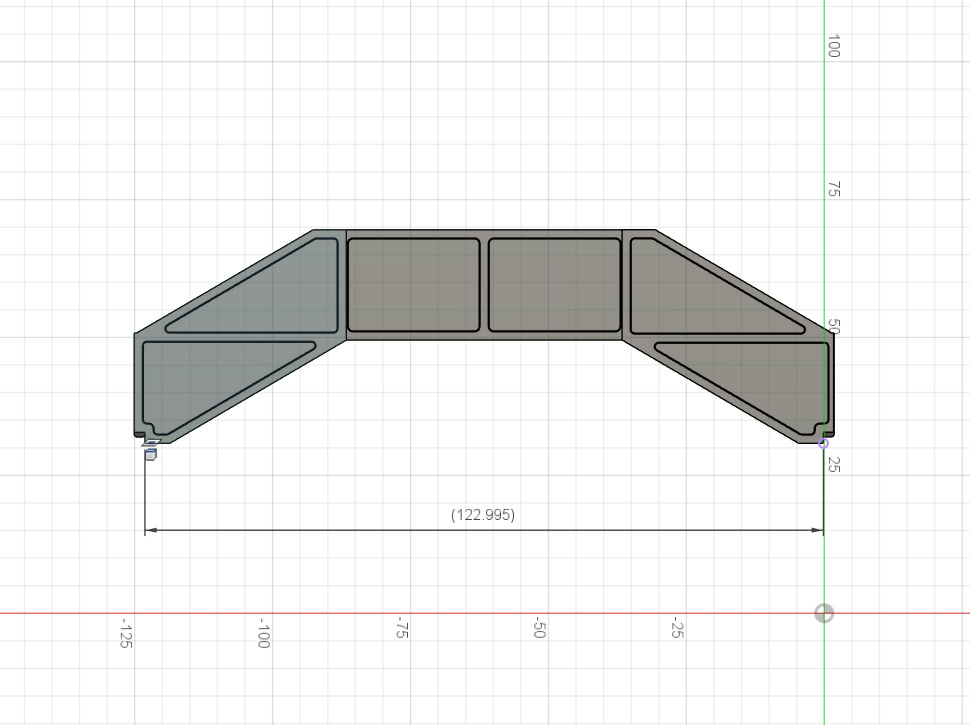Viewport: 970px width, 725px height.
Task: Select the lower-left parallelogram pocket profile
Action: click(x=210, y=384)
